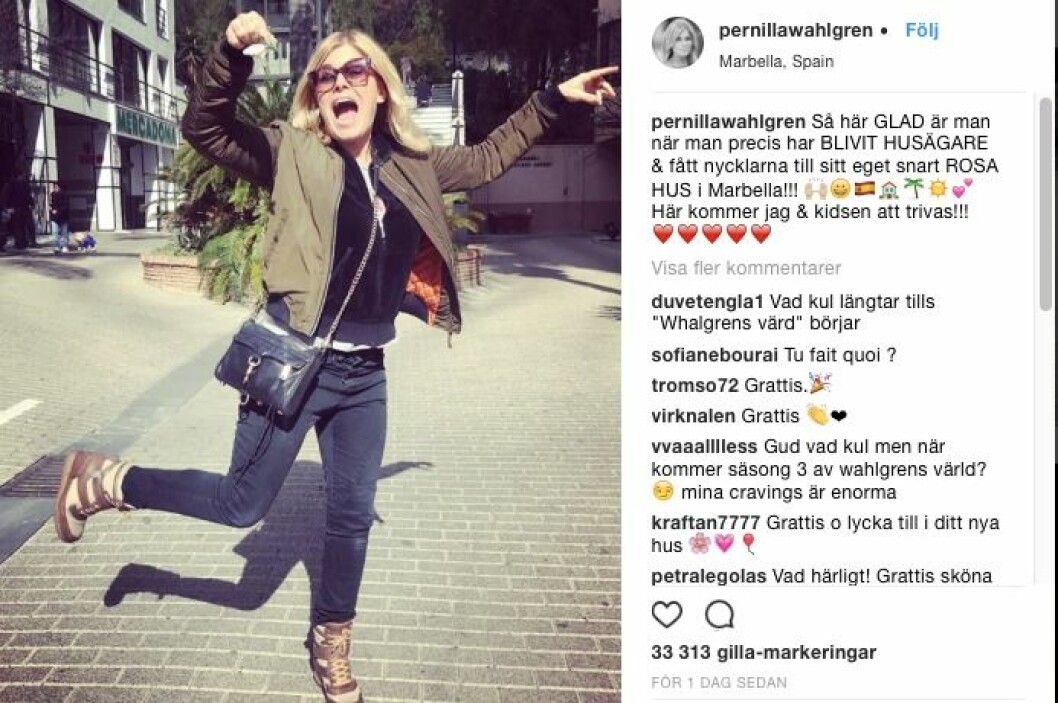
Task: Open the FÖR 1 DAG SEDAN timestamp
Action: [x=719, y=683]
